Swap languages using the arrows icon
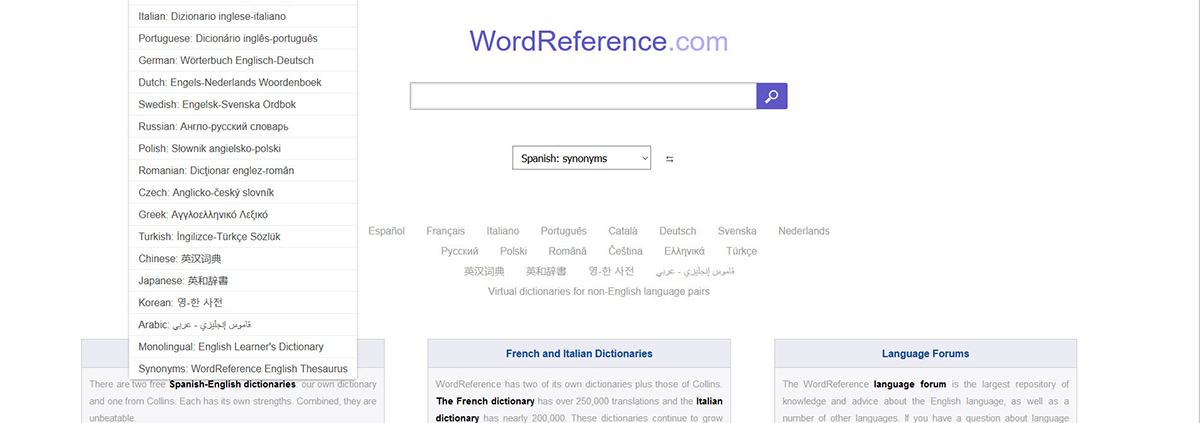Image resolution: width=1200 pixels, height=423 pixels. pos(669,159)
